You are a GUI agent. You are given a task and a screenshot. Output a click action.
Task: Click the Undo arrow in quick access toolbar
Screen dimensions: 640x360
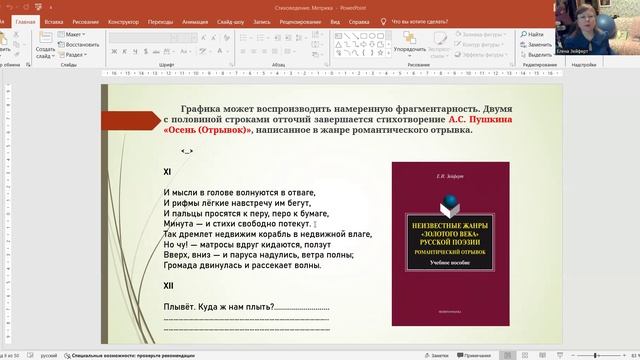pos(9,7)
